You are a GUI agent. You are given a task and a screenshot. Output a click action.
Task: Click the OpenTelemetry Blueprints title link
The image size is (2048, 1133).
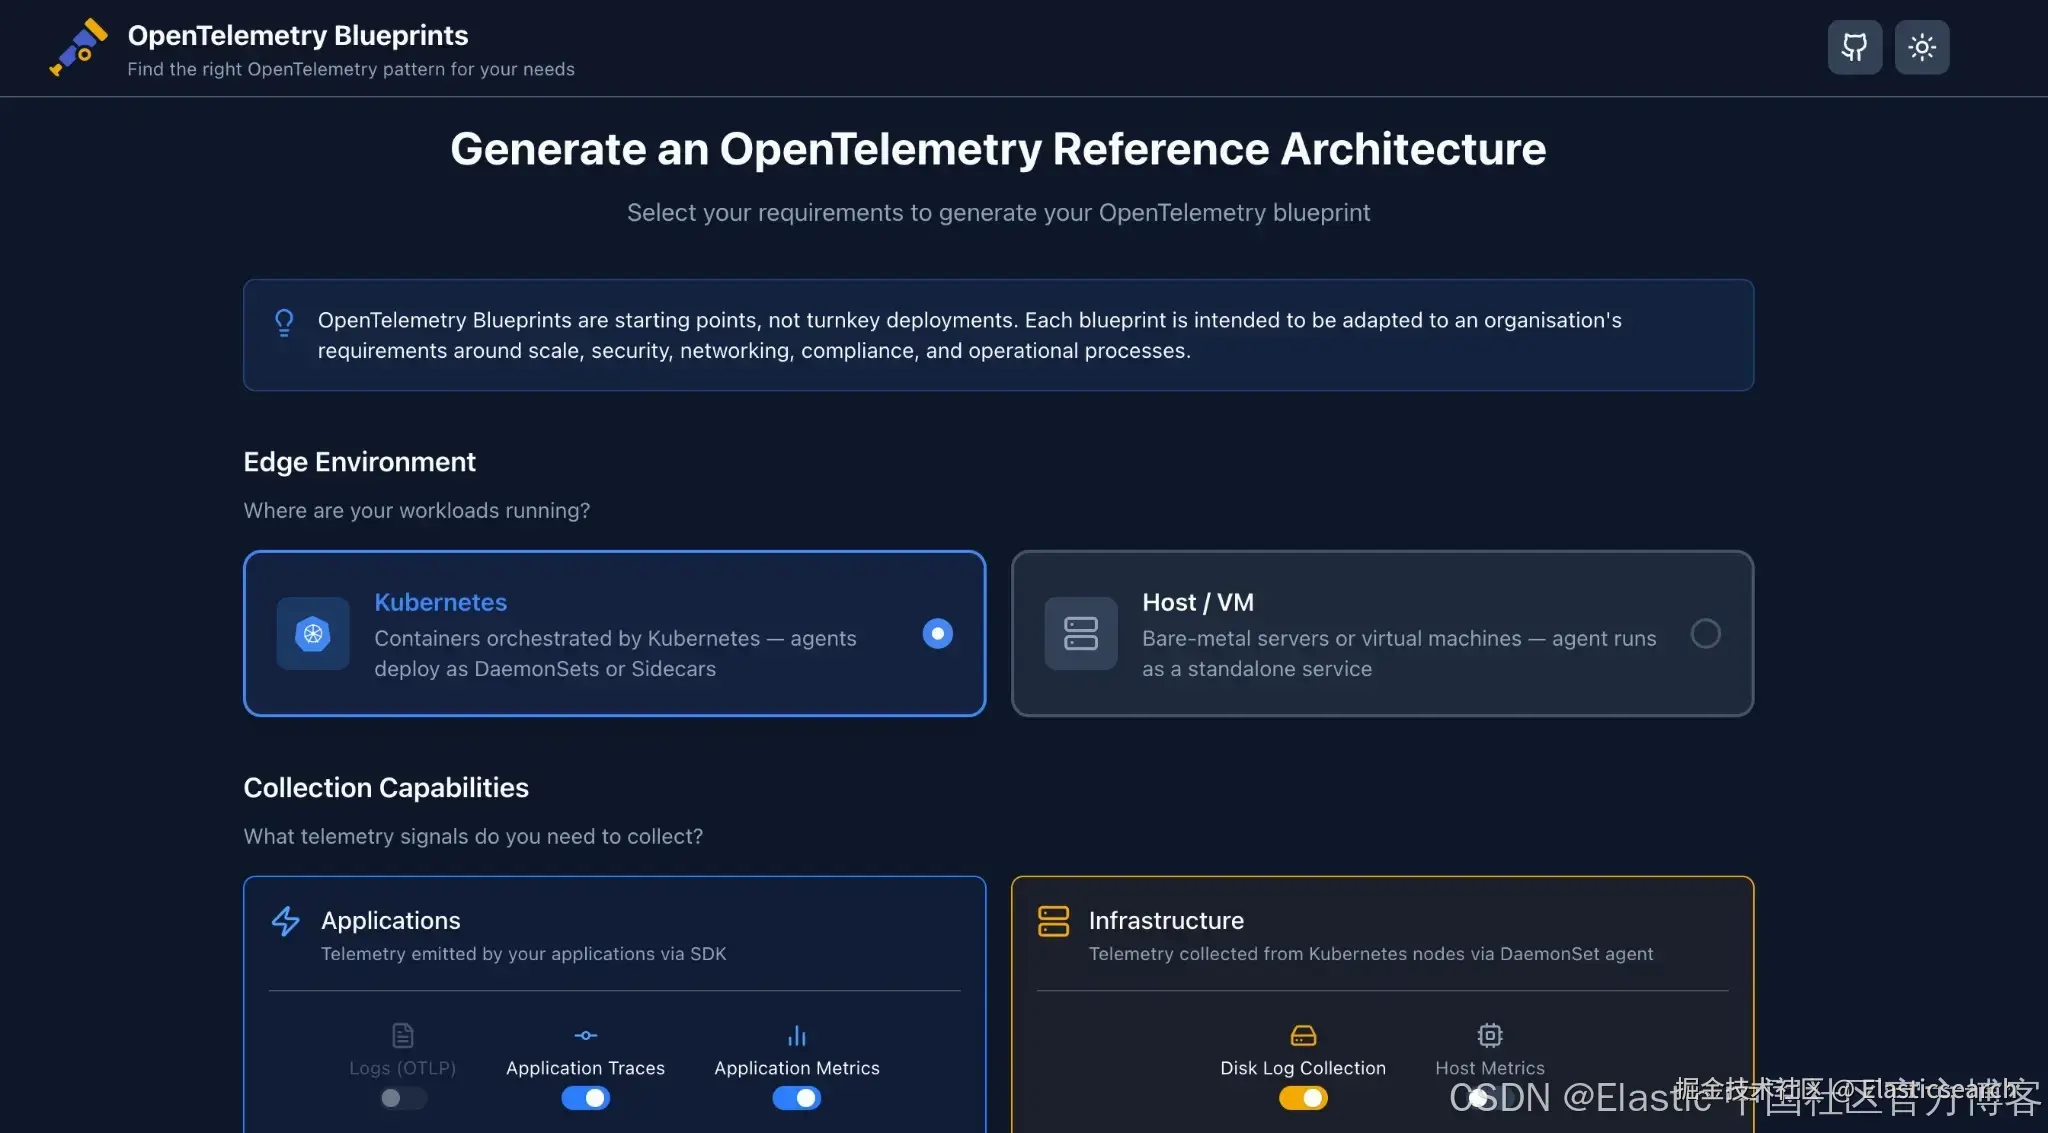298,35
